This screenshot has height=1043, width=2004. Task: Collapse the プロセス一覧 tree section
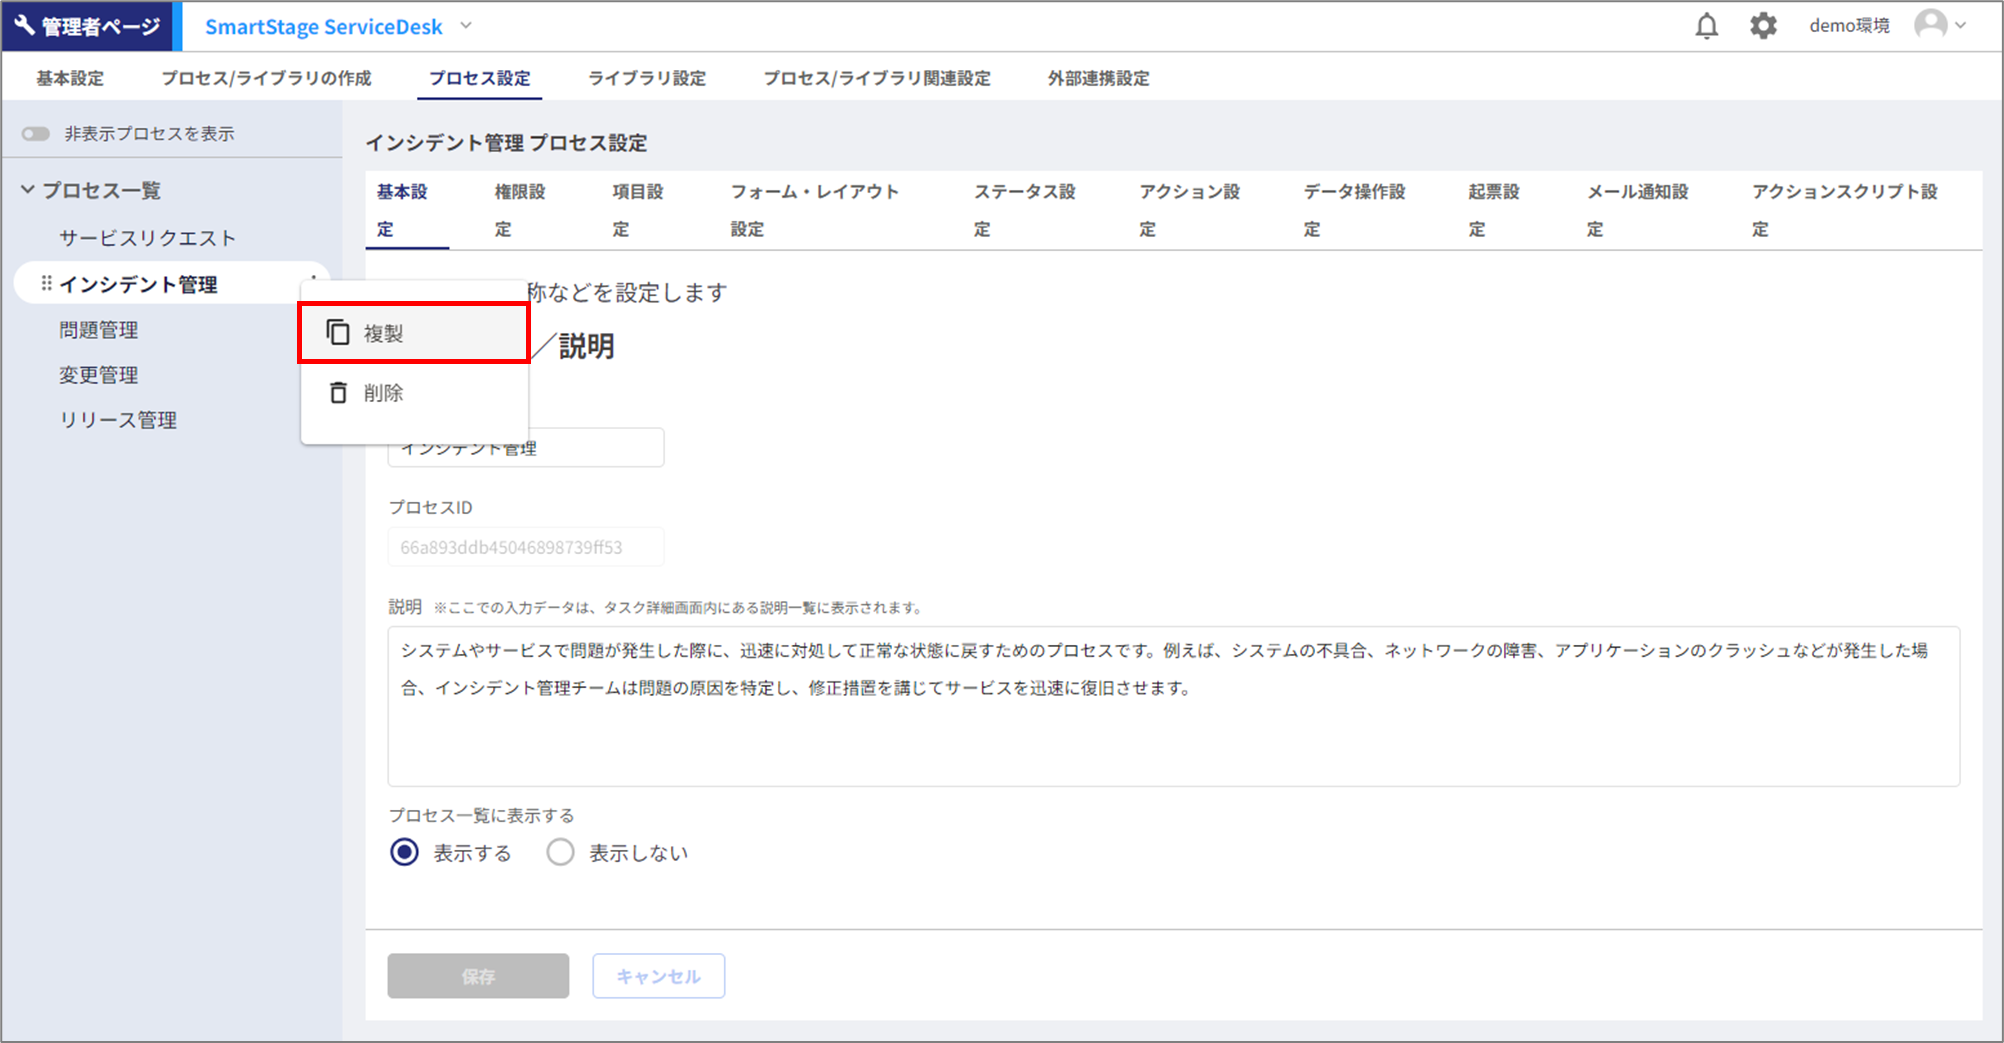click(28, 190)
